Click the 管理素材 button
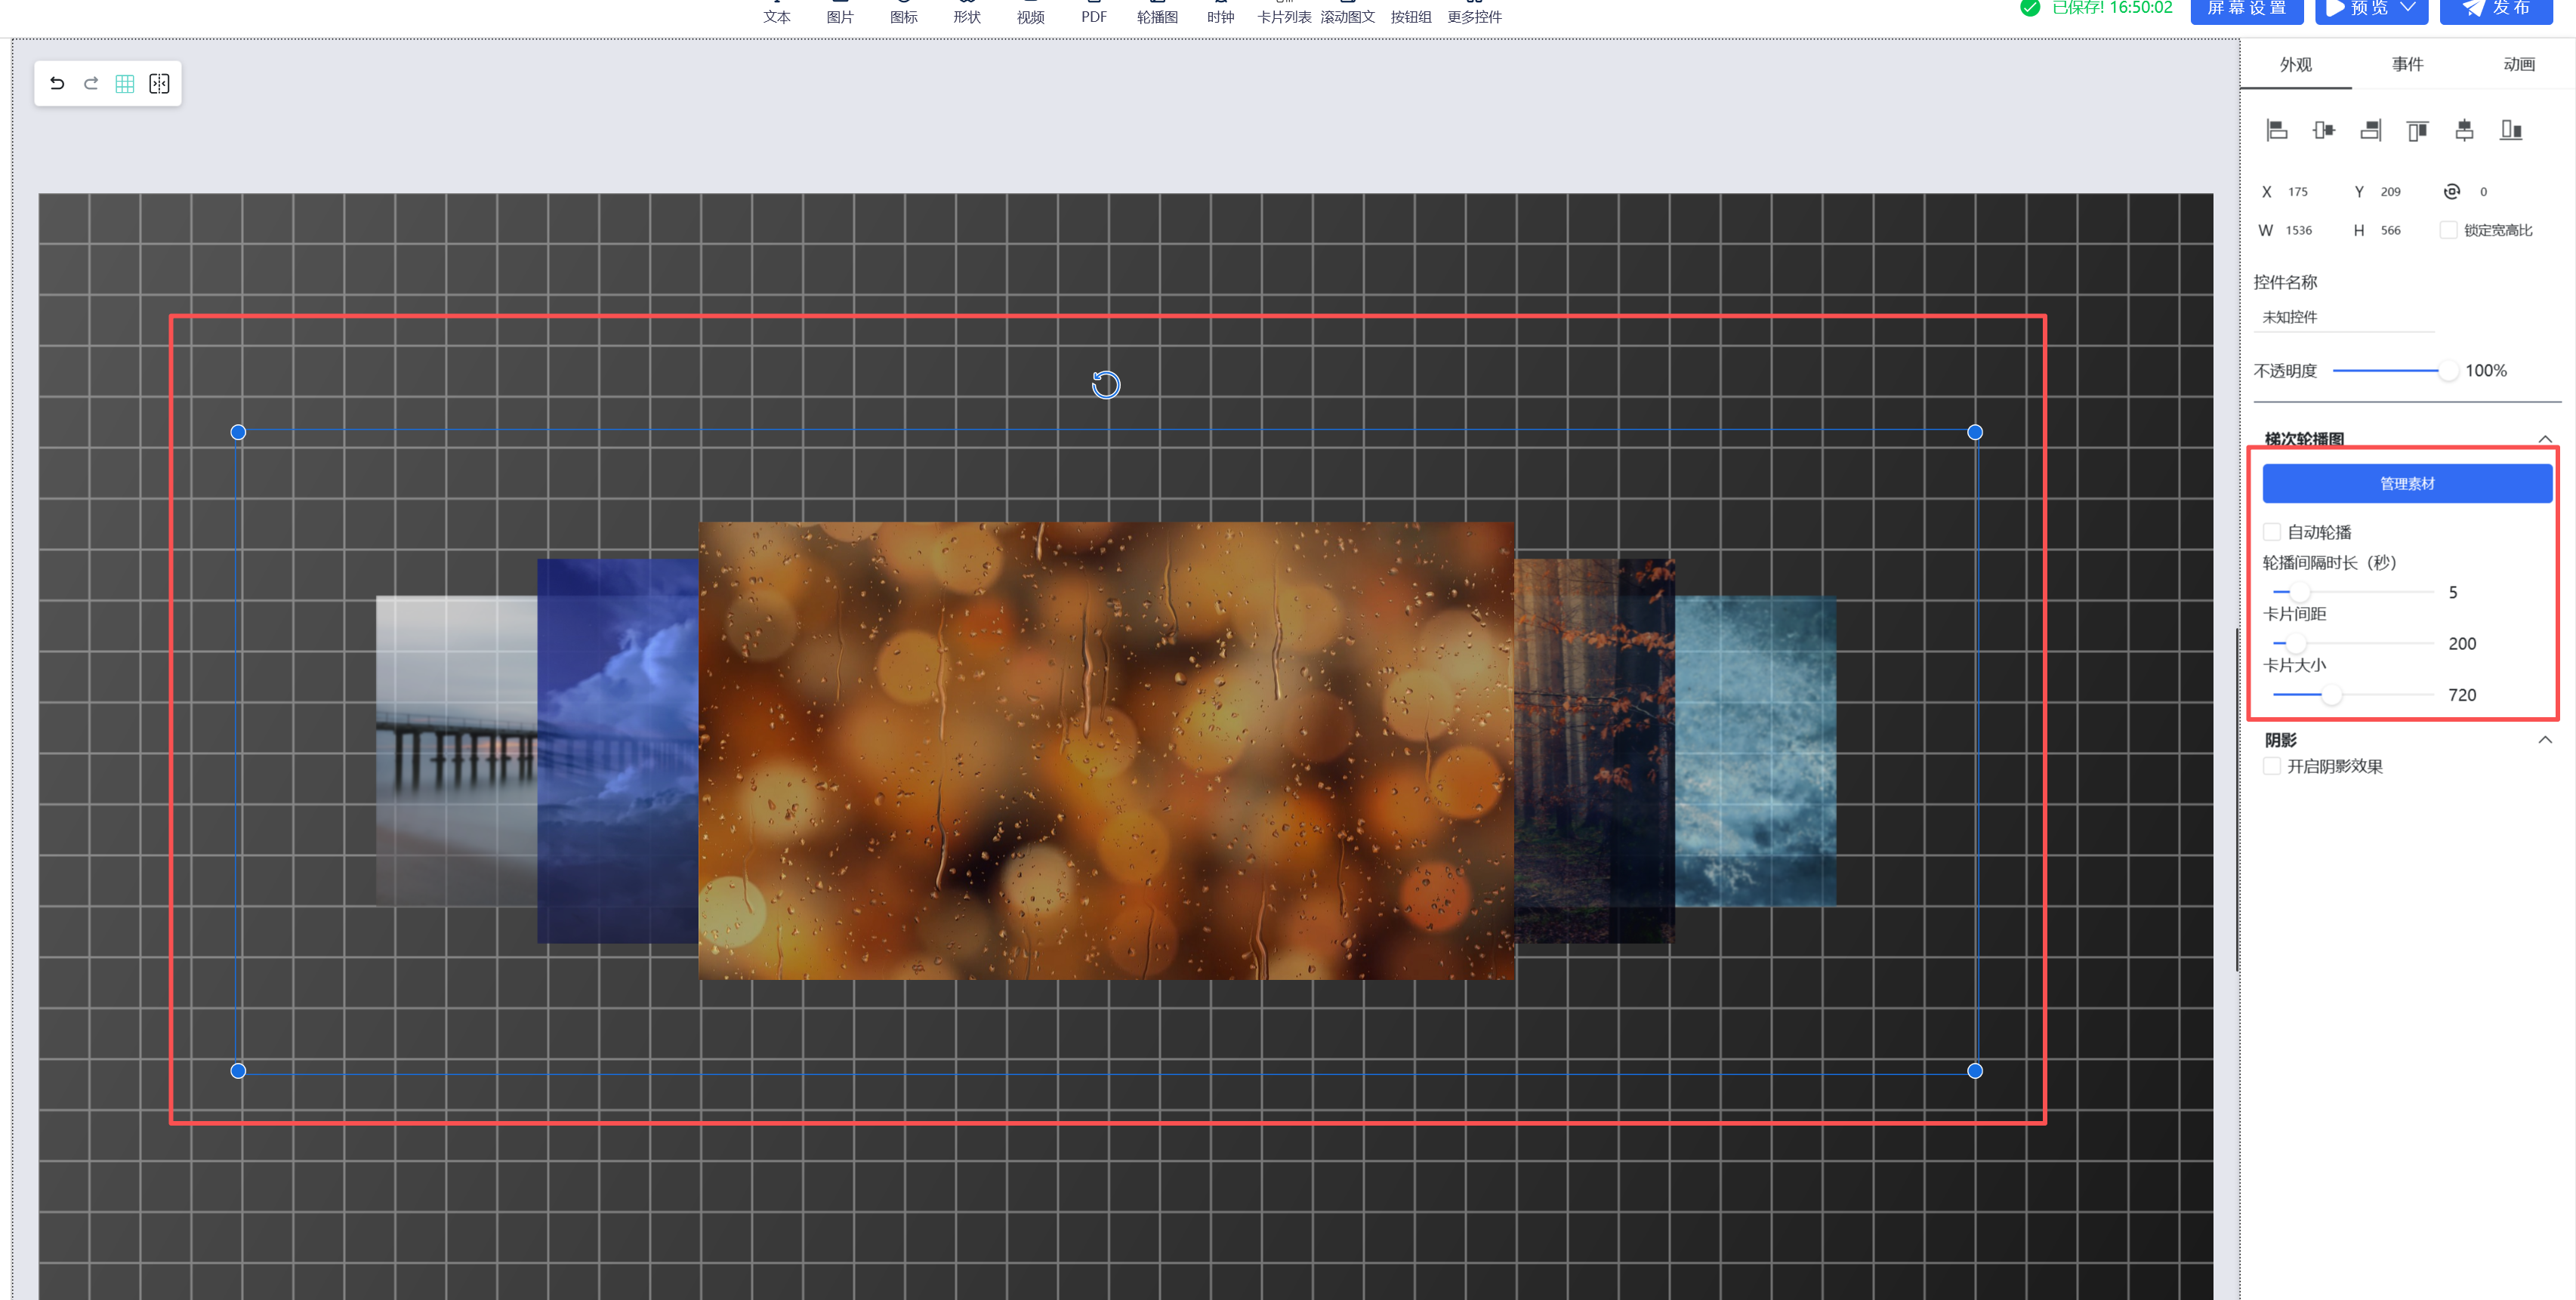2576x1300 pixels. pos(2407,484)
